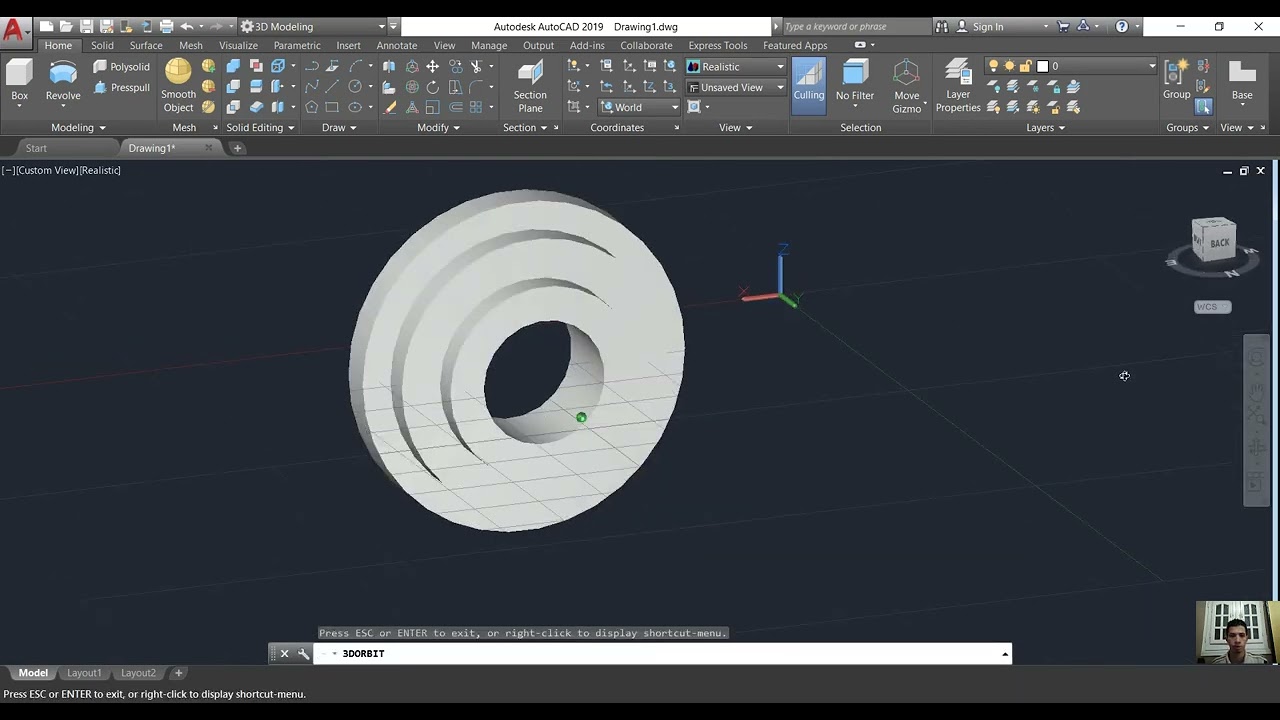Image resolution: width=1280 pixels, height=720 pixels.
Task: Switch to the Layout2 tab
Action: 138,673
